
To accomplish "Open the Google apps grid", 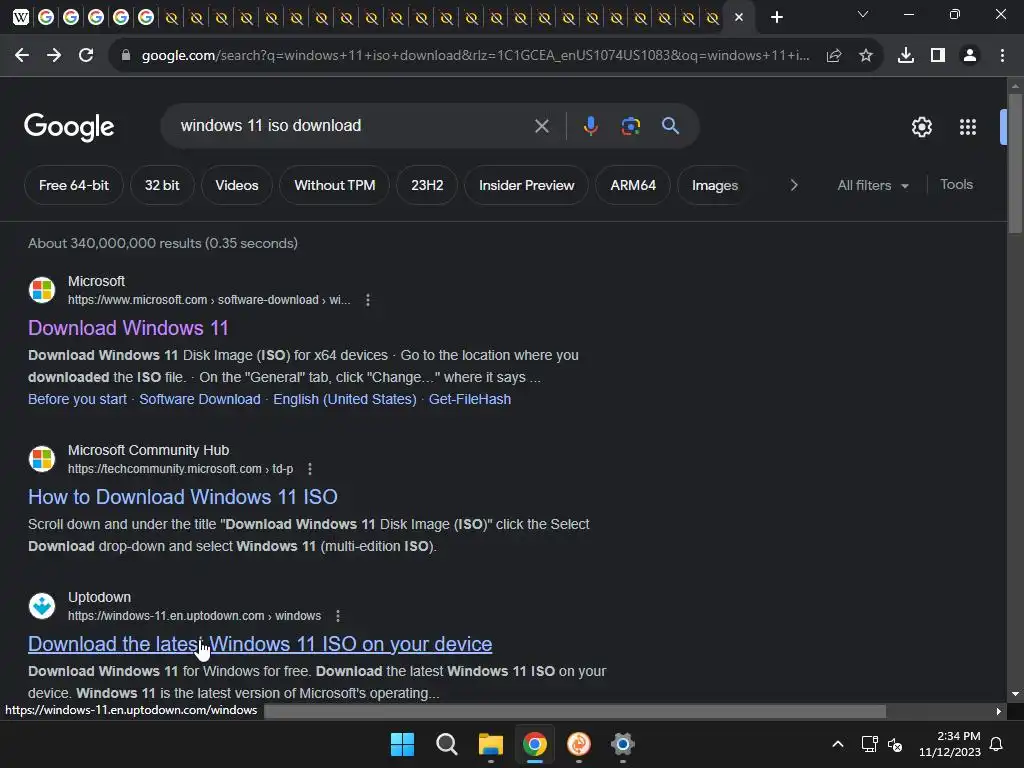I will coord(968,127).
